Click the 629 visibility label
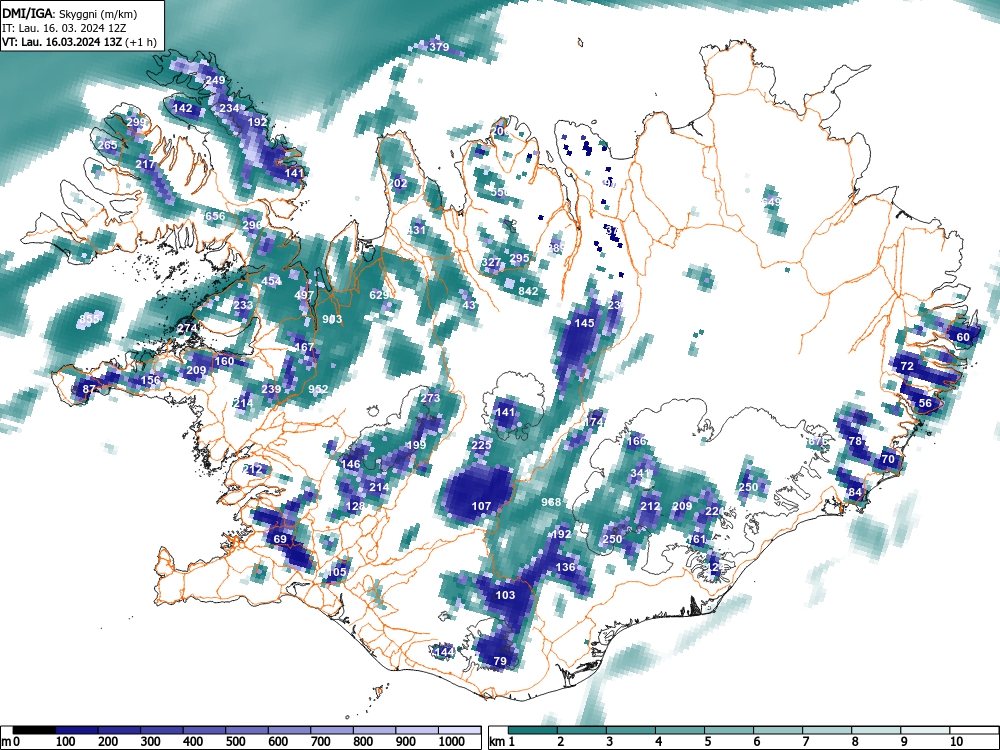The height and width of the screenshot is (750, 1000). pos(379,295)
